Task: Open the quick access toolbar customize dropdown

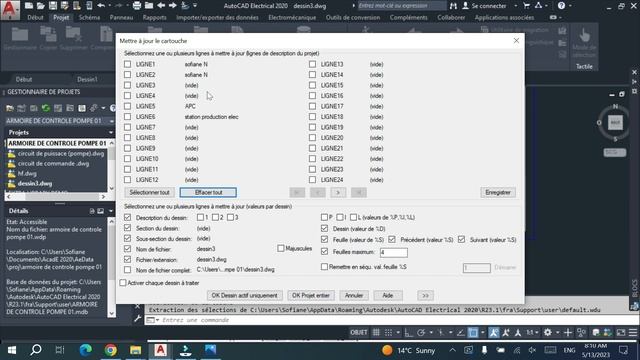Action: coord(195,6)
